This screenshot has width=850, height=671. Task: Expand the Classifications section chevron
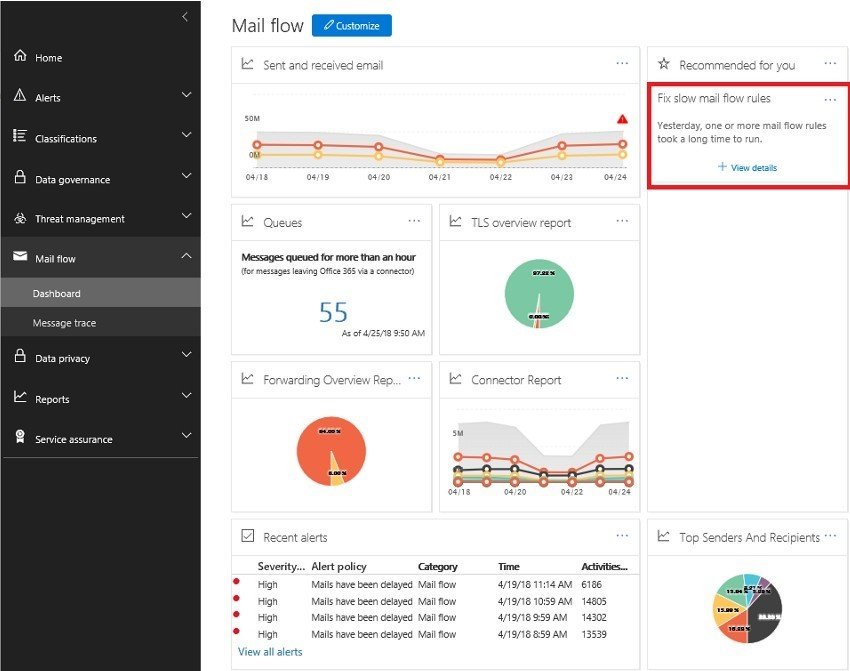point(186,134)
